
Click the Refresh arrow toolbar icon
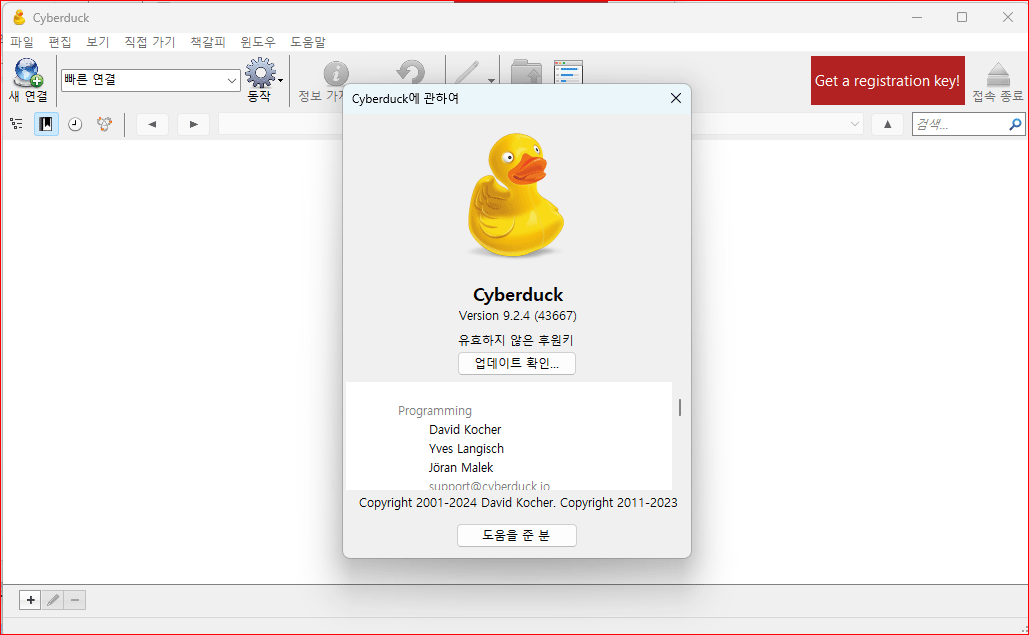pos(411,72)
